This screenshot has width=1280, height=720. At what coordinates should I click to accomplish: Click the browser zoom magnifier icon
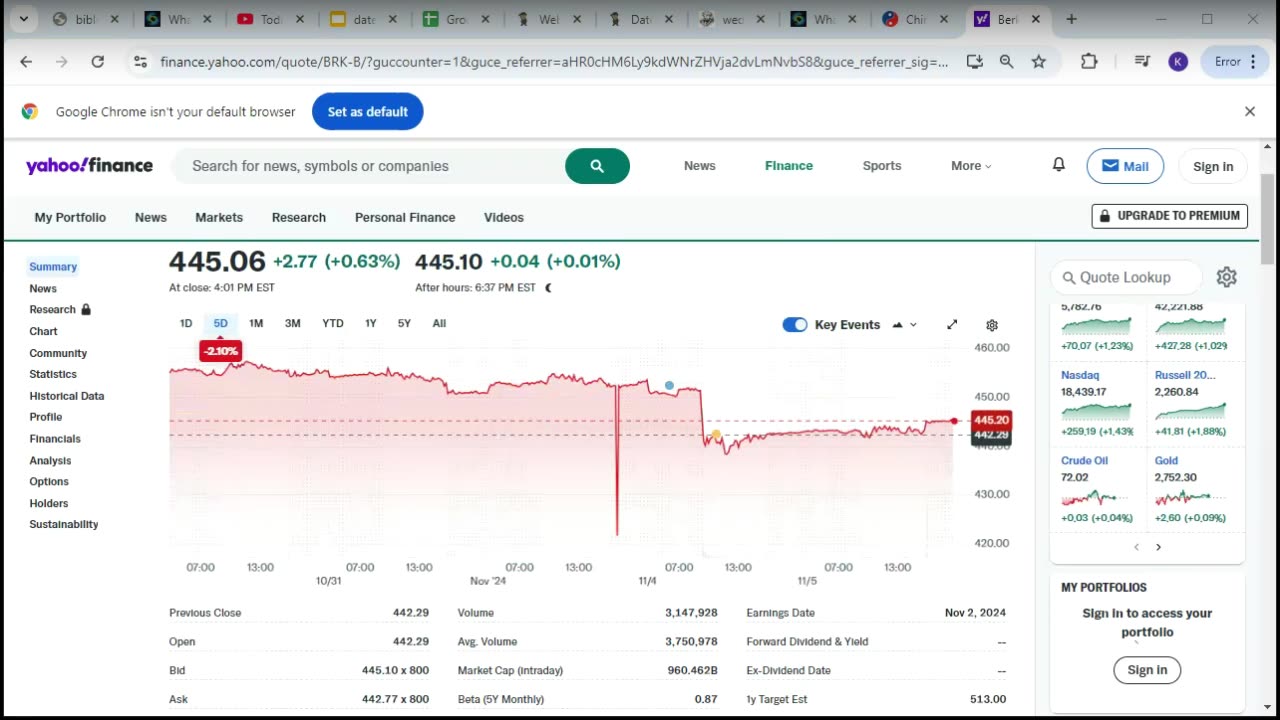click(1007, 62)
